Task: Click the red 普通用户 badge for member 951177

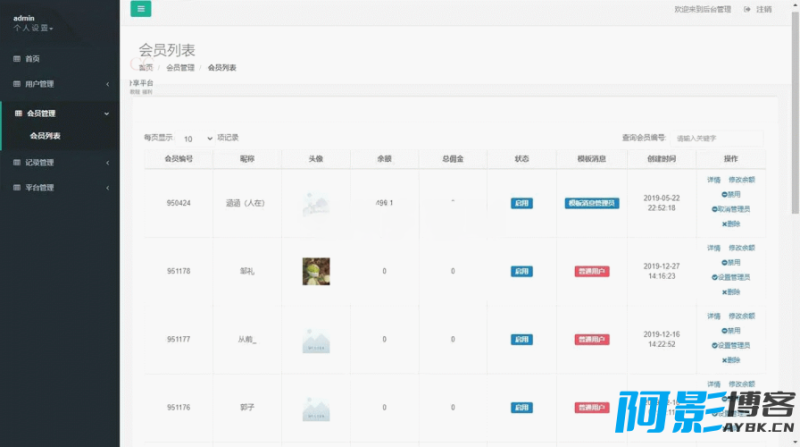Action: tap(591, 339)
